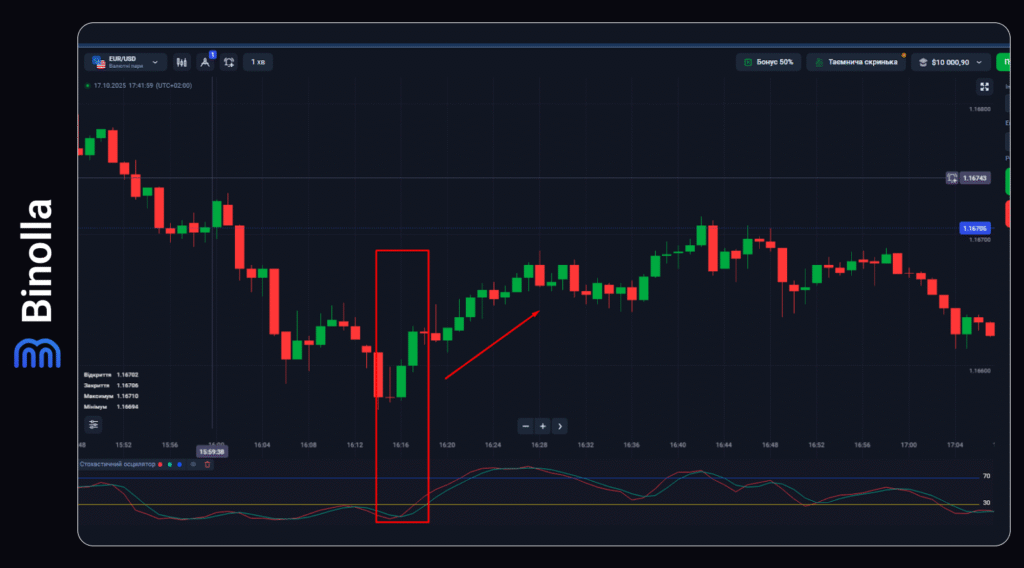Expand the EUR/USD asset selector

[x=125, y=62]
